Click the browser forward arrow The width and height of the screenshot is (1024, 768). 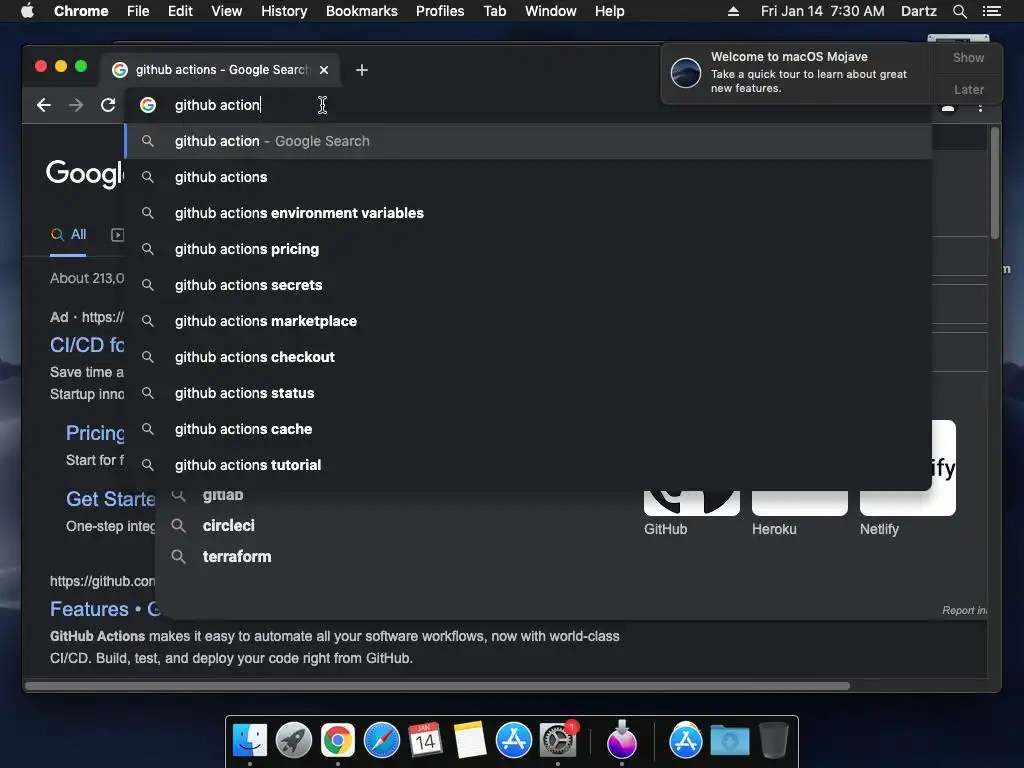(76, 105)
